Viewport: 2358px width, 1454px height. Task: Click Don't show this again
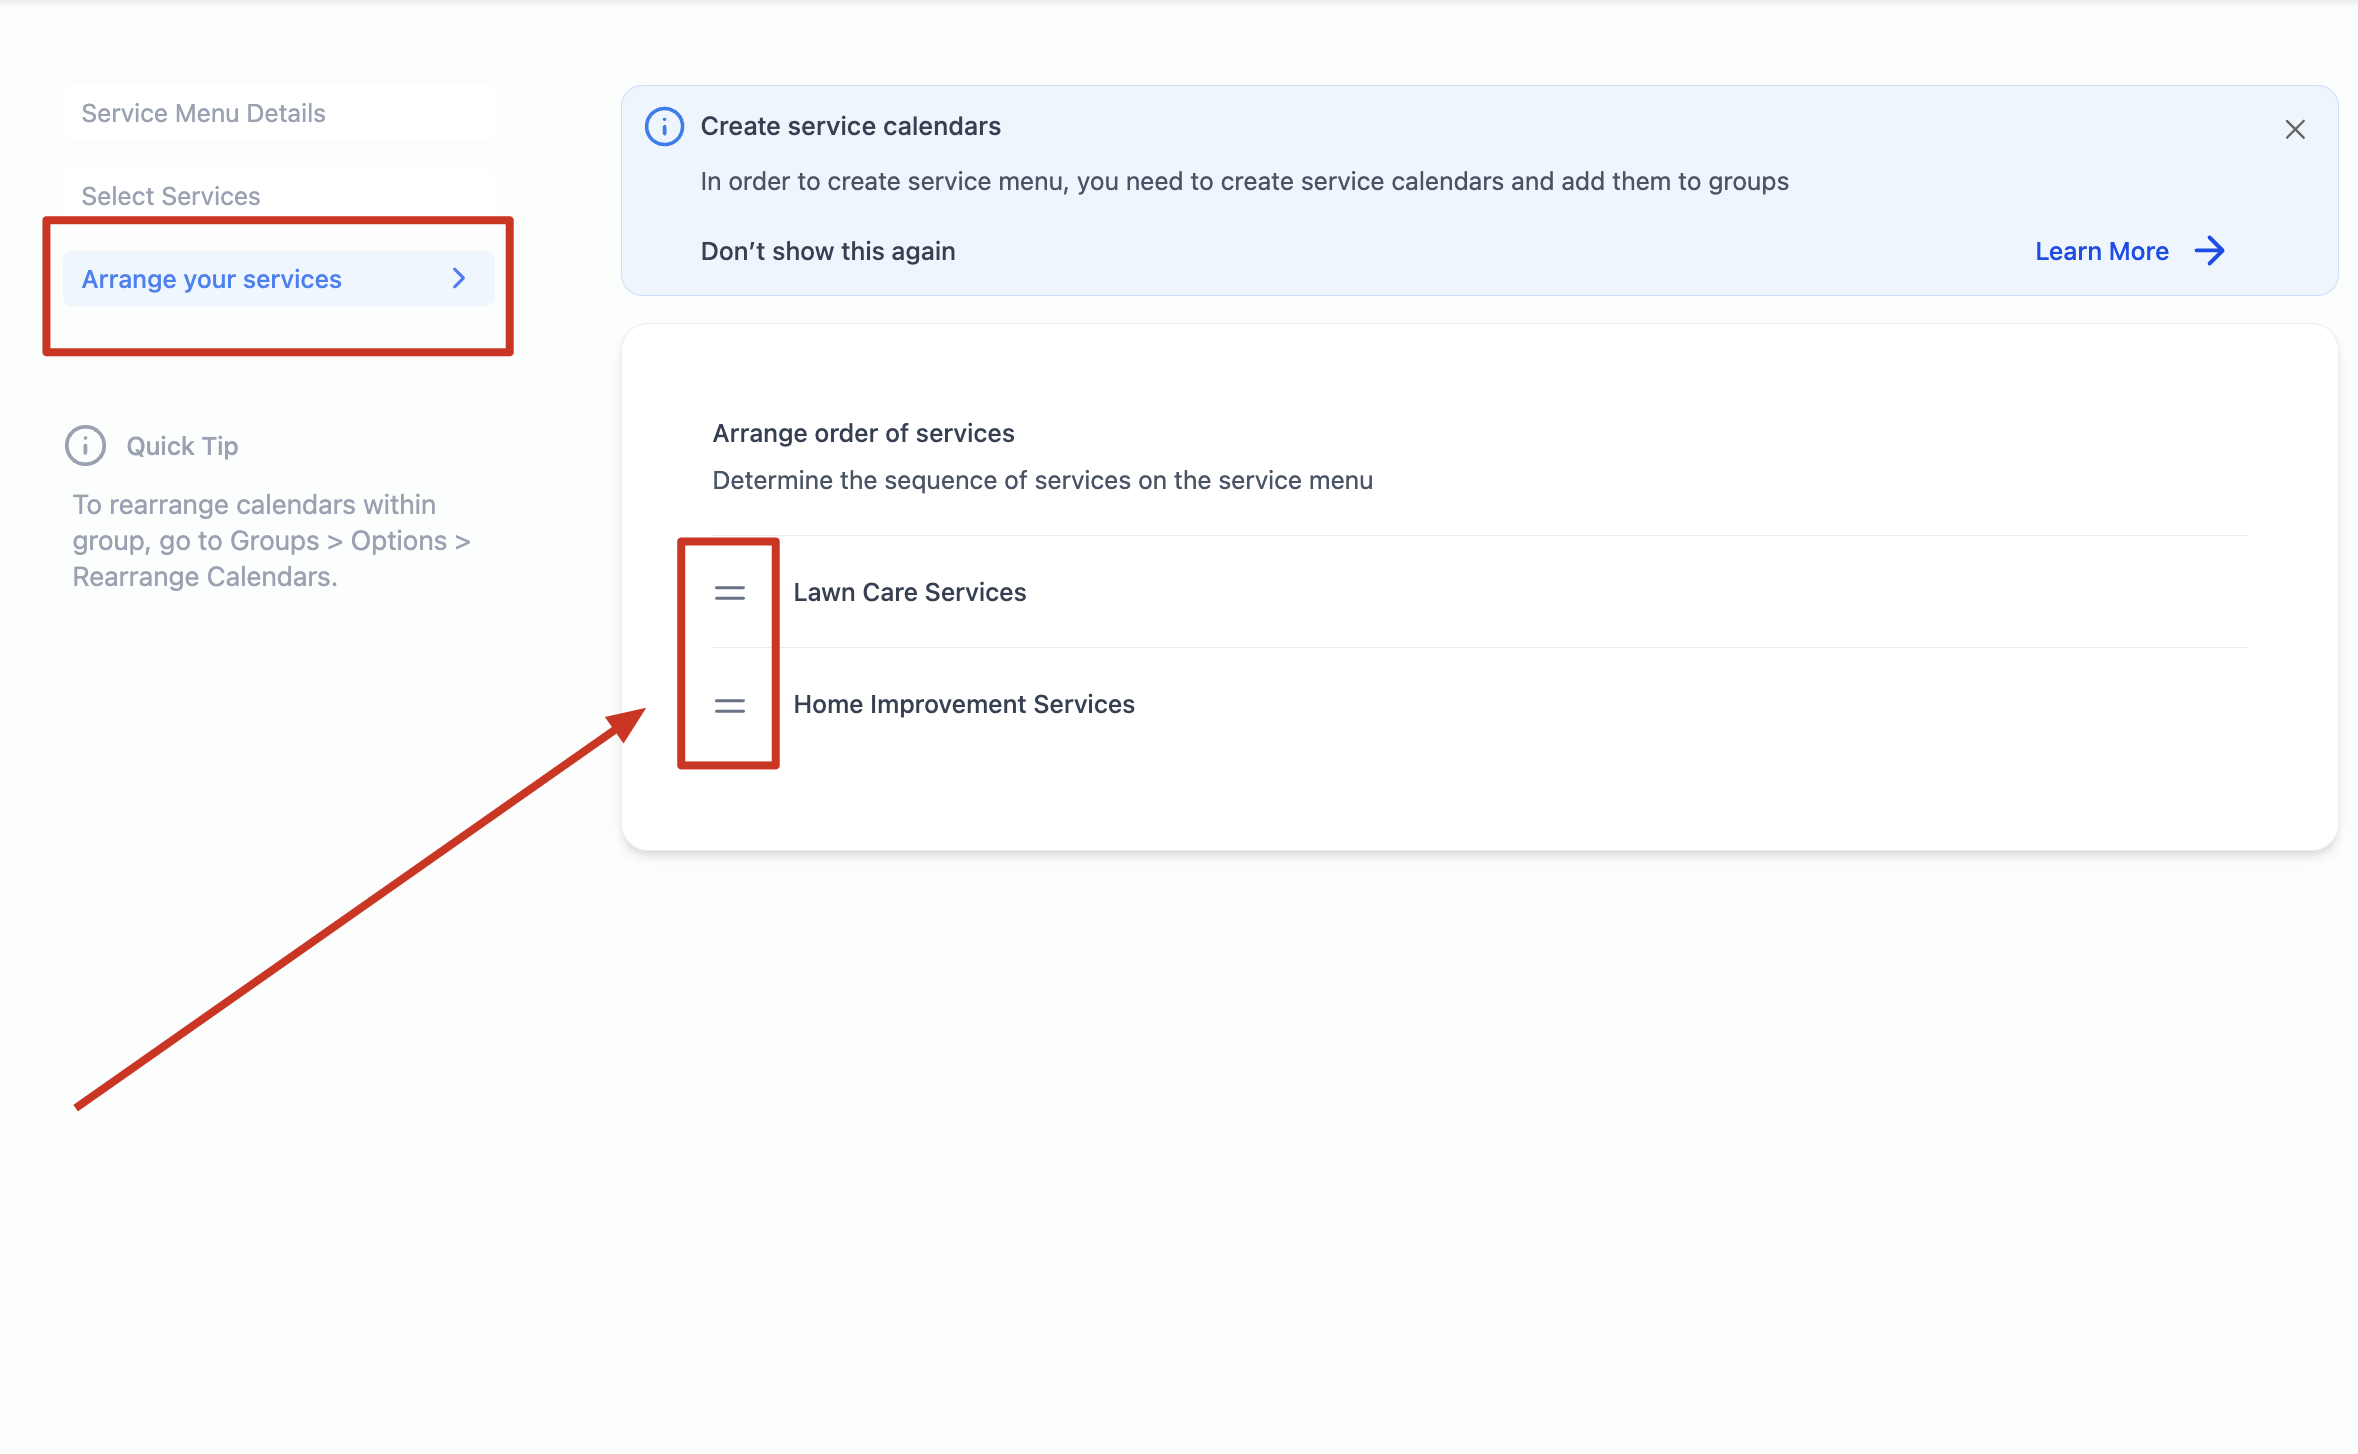pos(827,251)
